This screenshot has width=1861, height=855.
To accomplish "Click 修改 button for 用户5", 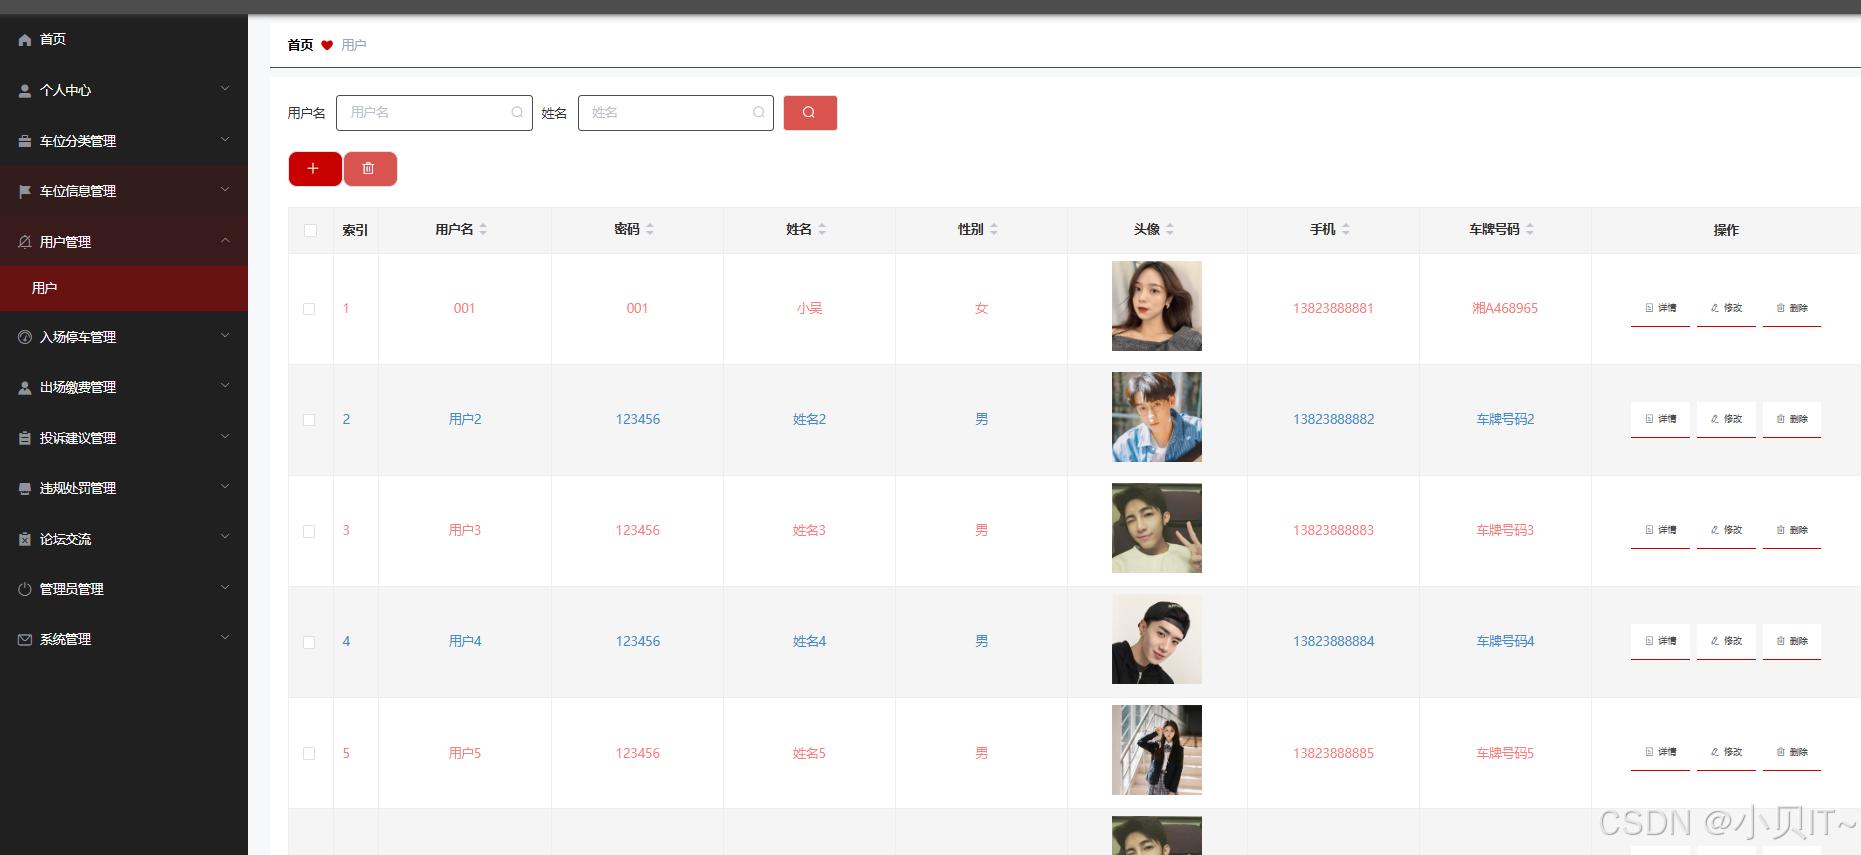I will click(x=1726, y=752).
